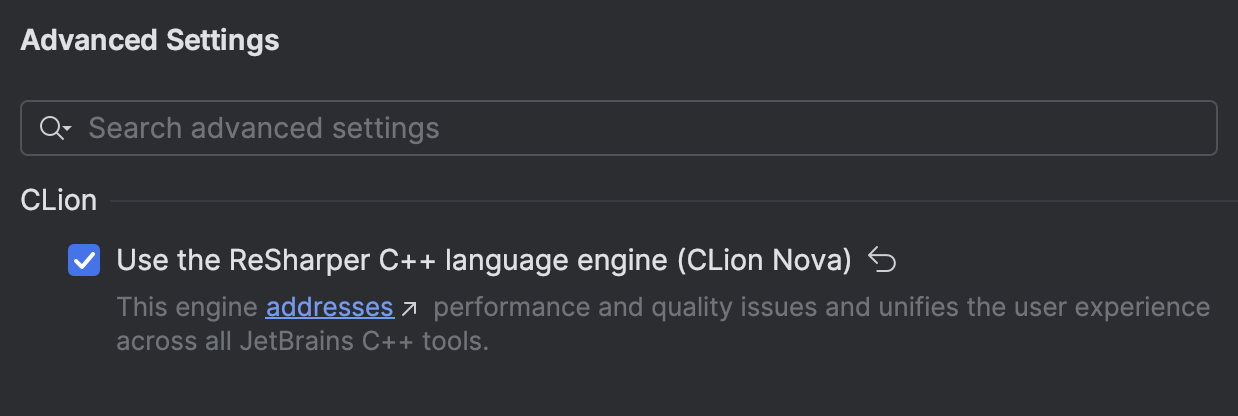The height and width of the screenshot is (416, 1238).
Task: Open search history via the magnifier's small arrow
Action: (66, 130)
